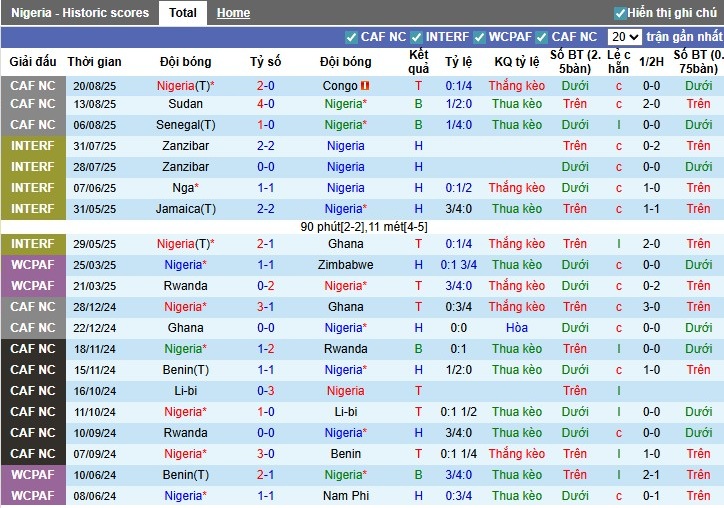
Task: Click the penalty note 90 phút[2-2],11 mét[4-5]
Action: 364,227
